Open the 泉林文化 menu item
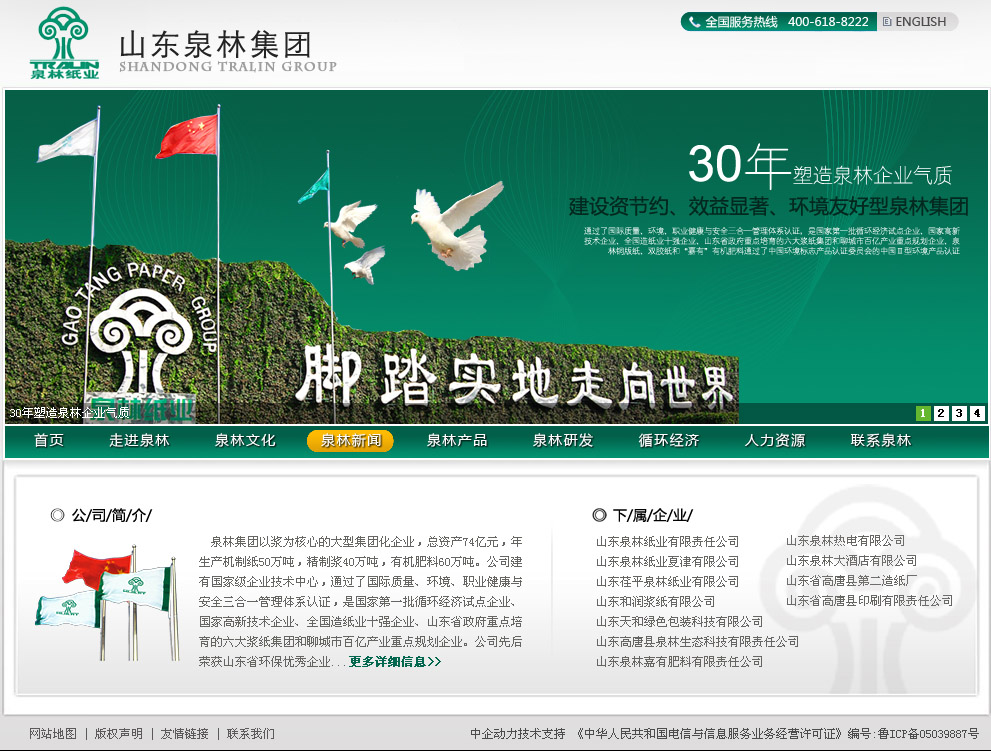The width and height of the screenshot is (991, 751). (245, 441)
